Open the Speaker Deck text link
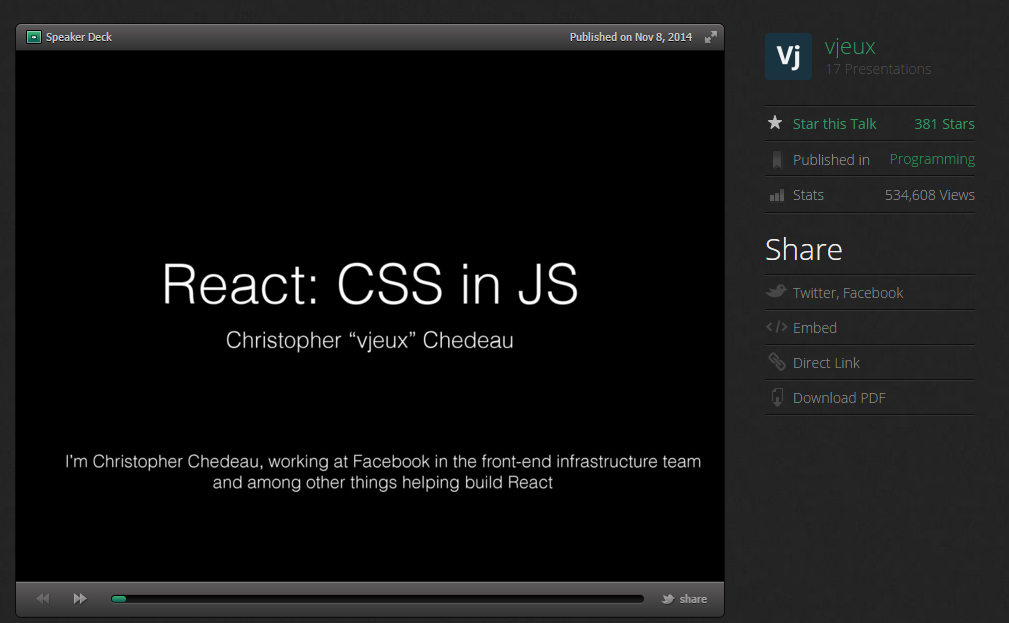The image size is (1009, 623). 79,37
